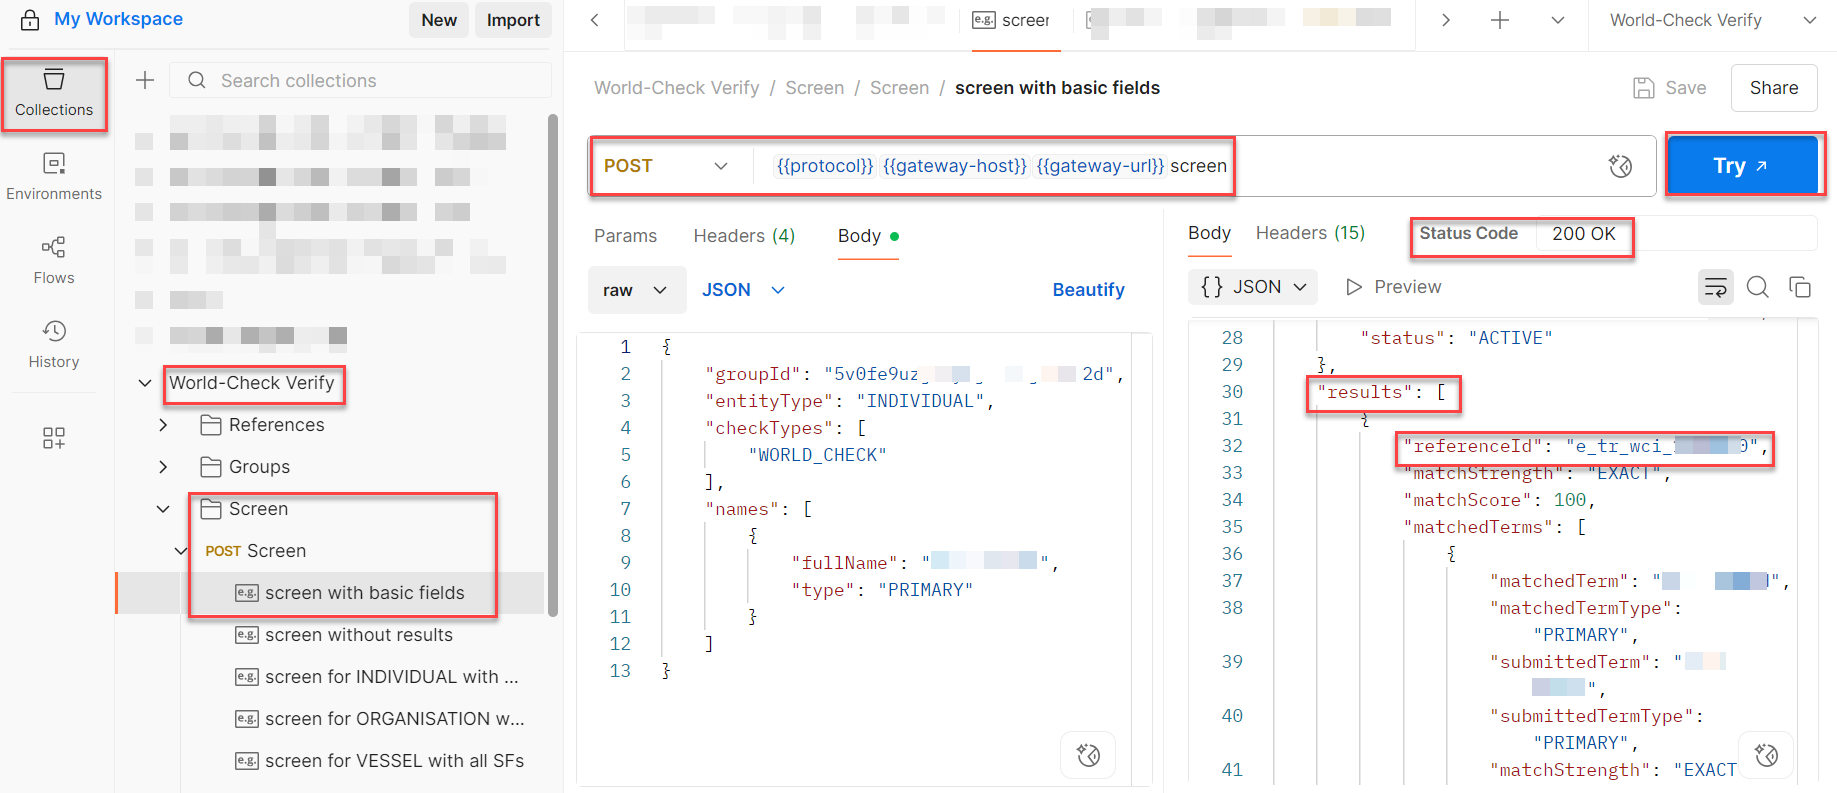
Task: Click the "entityType" line in request body
Action: 849,401
